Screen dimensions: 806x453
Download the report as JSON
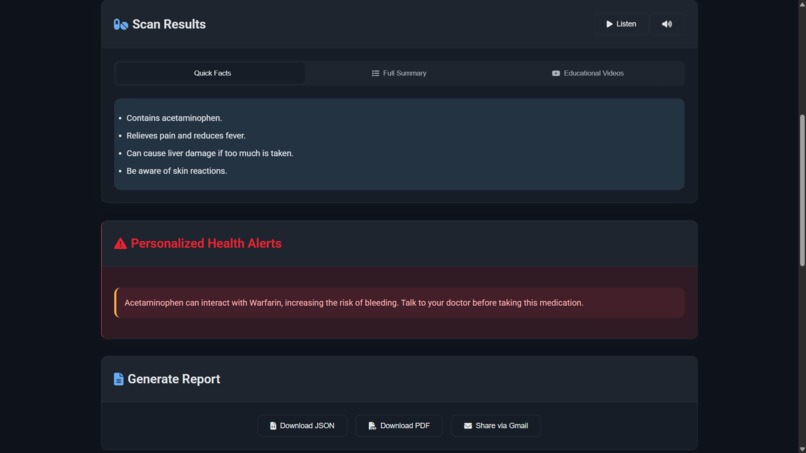click(x=302, y=426)
